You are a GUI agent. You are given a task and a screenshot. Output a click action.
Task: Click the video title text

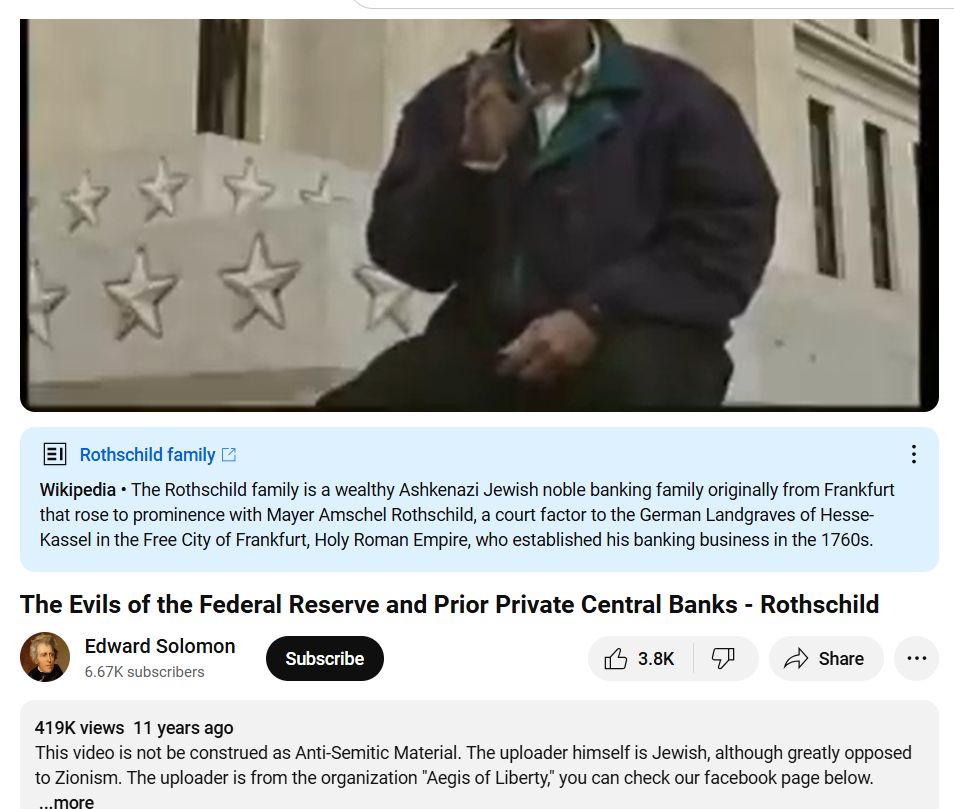(x=450, y=605)
